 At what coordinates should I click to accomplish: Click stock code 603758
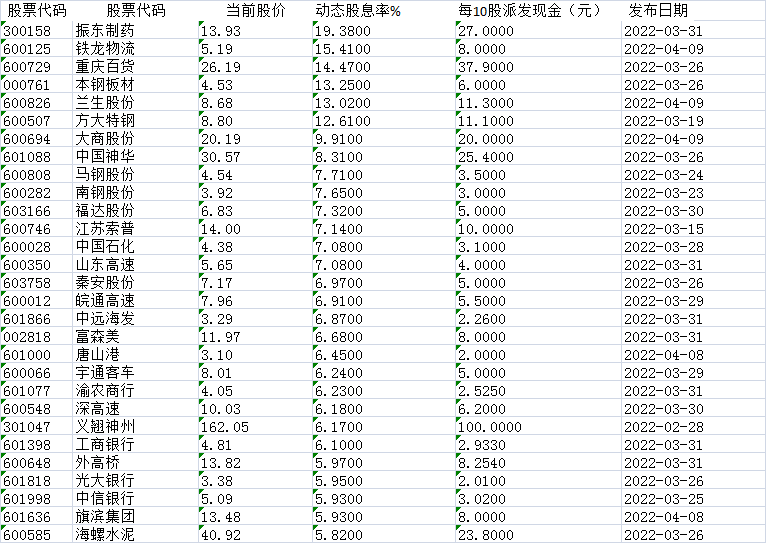coord(27,283)
